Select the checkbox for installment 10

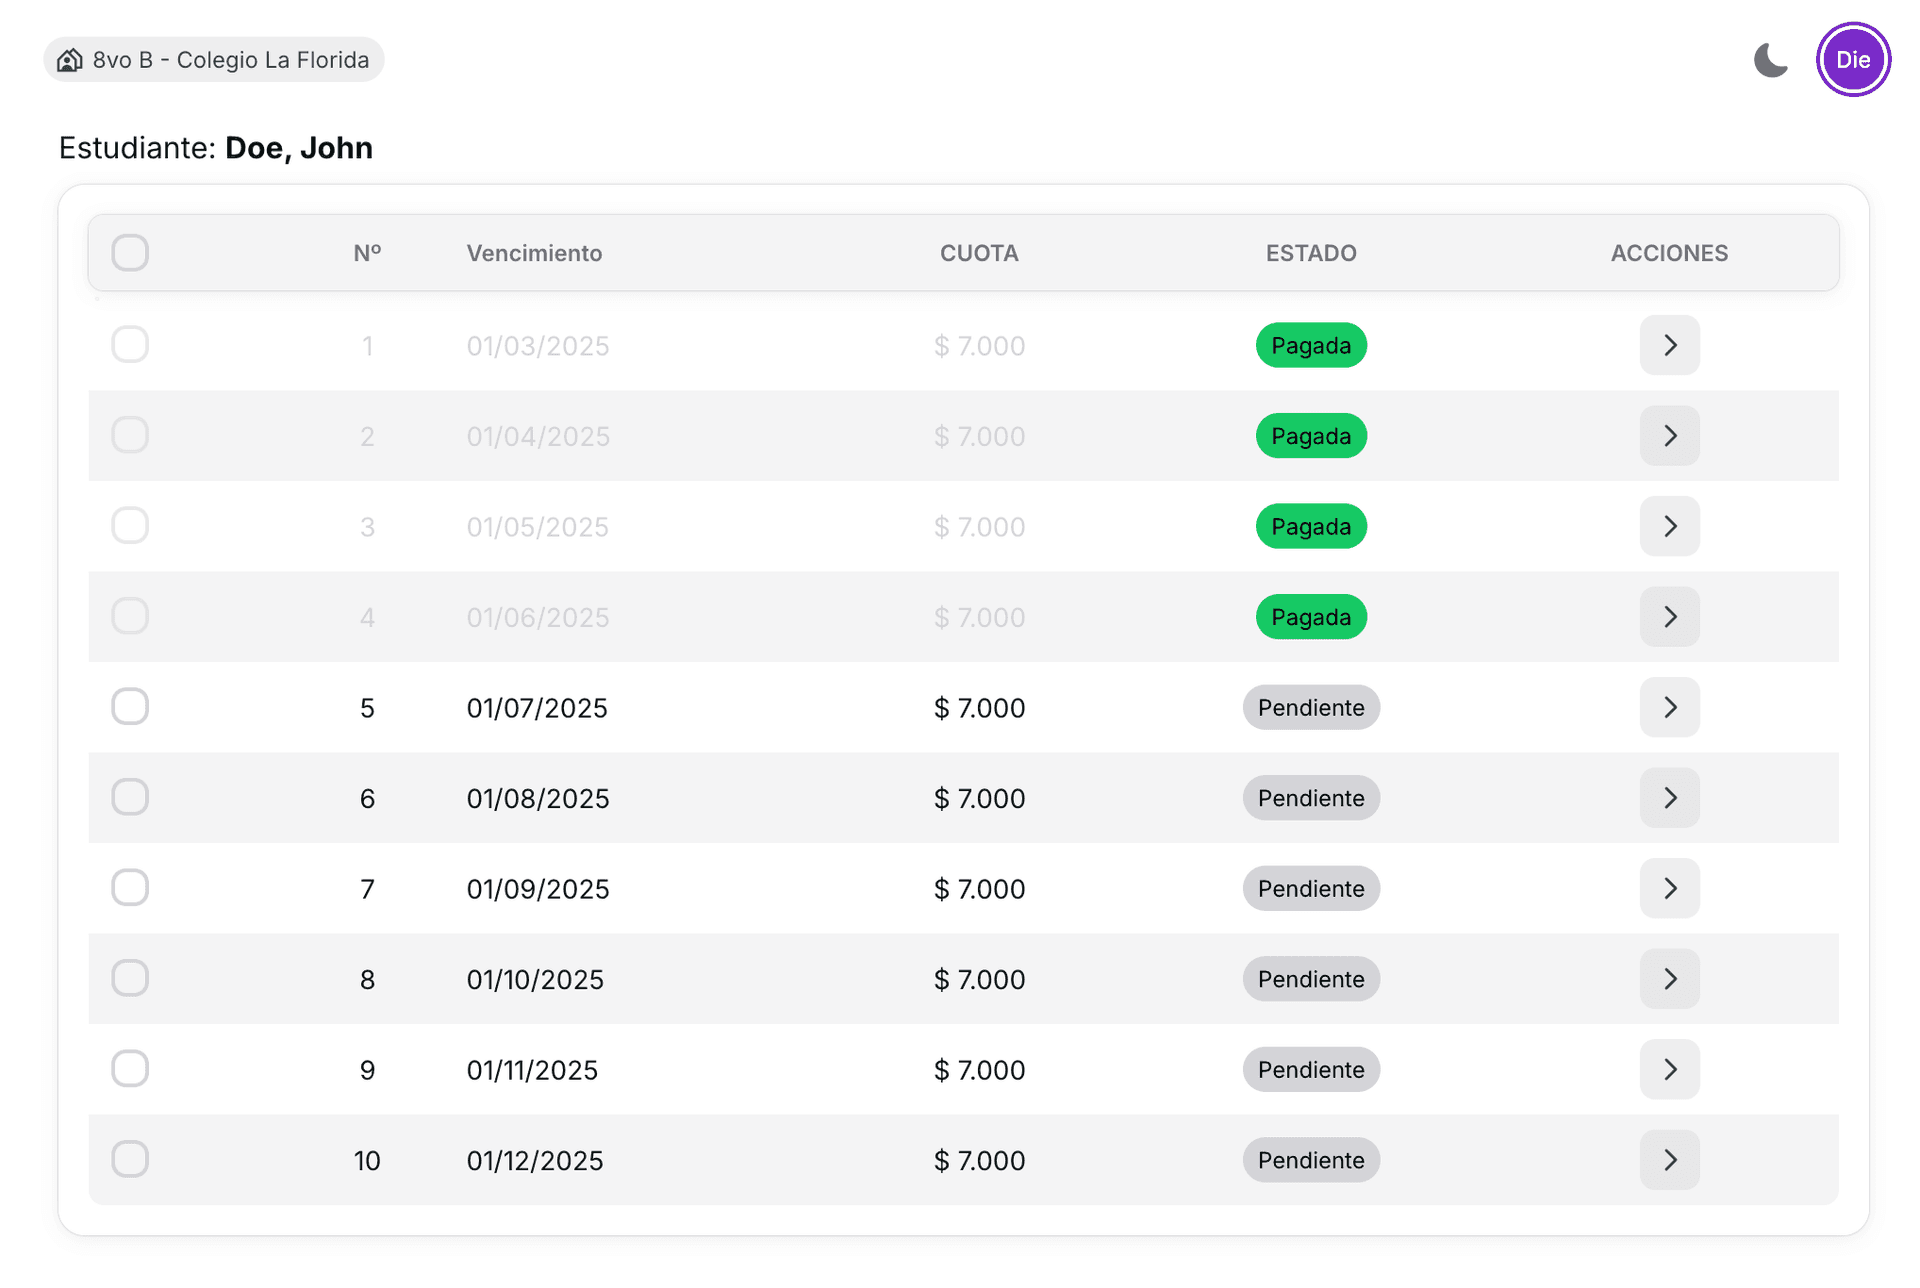[x=130, y=1160]
